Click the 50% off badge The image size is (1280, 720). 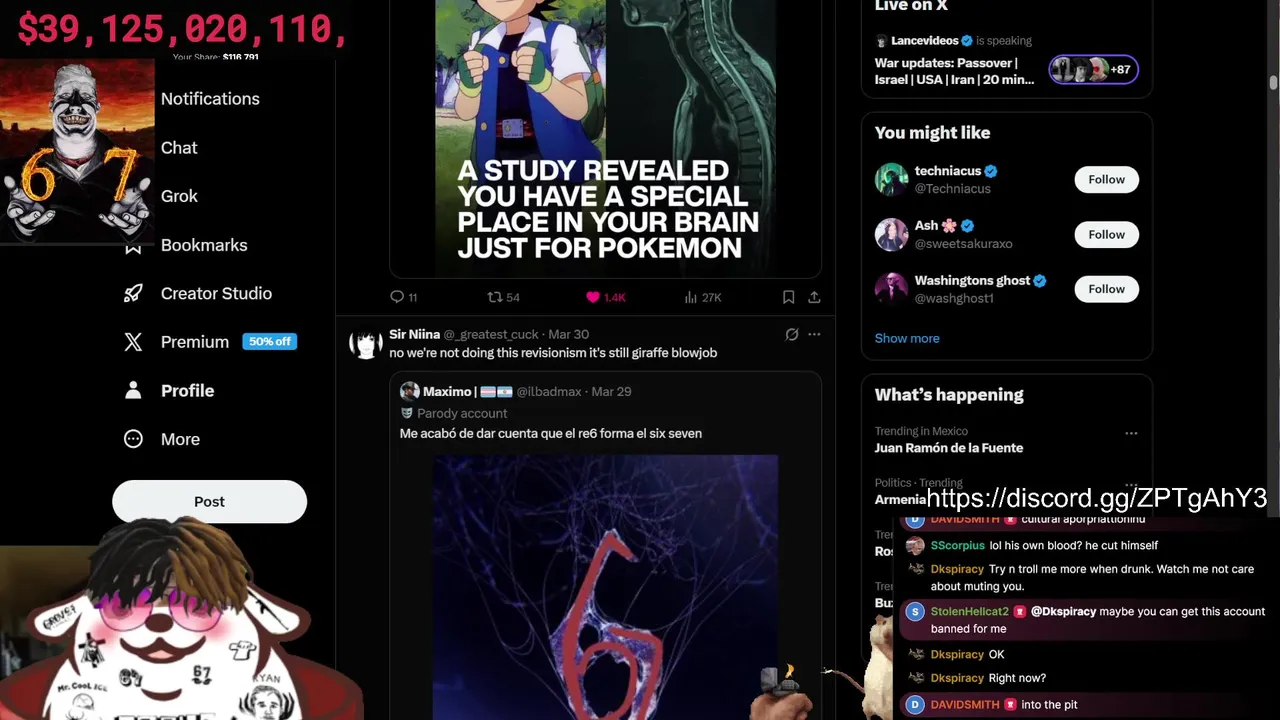point(269,342)
